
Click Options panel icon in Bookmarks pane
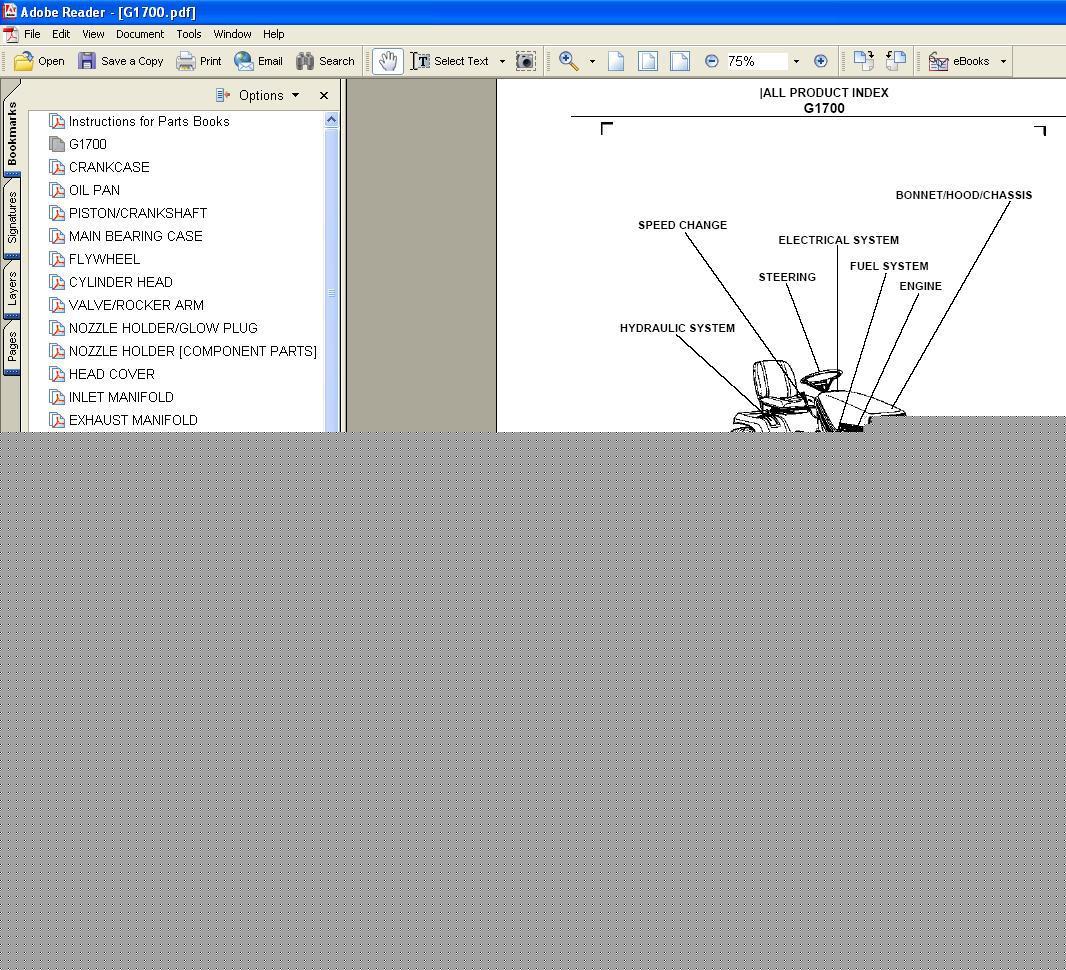click(222, 95)
